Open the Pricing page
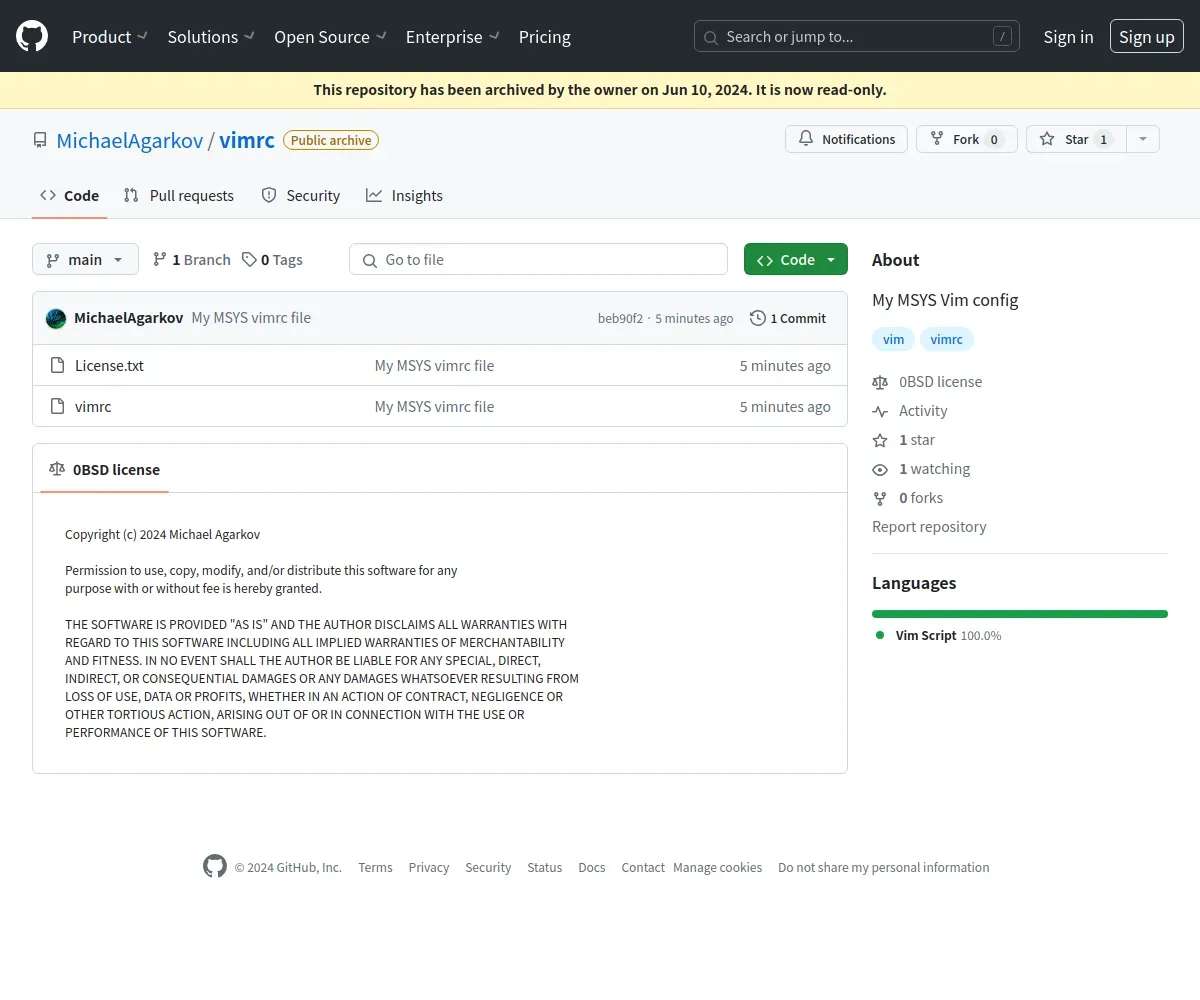Viewport: 1200px width, 1000px height. pos(545,37)
